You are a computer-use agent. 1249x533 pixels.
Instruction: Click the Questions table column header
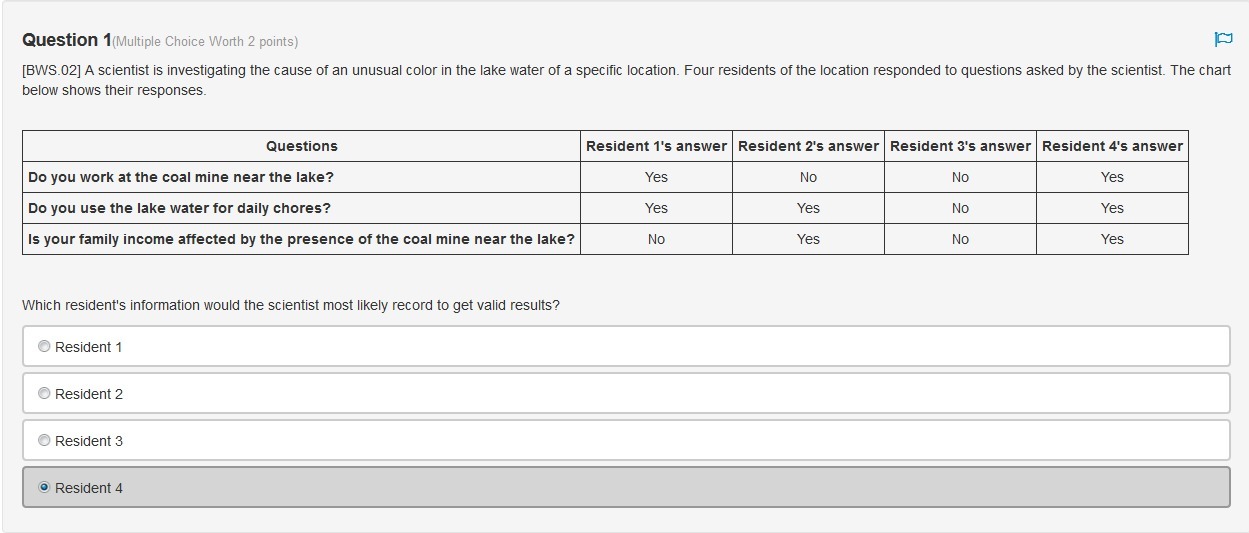(x=302, y=146)
